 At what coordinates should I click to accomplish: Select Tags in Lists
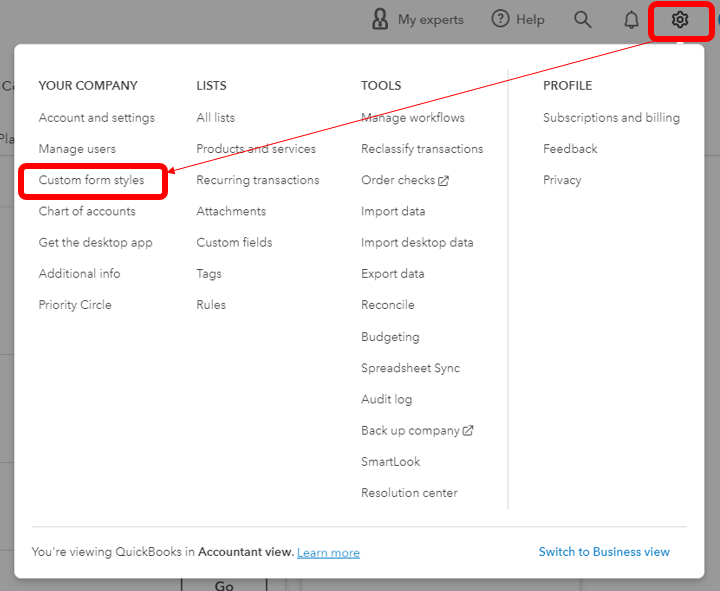pyautogui.click(x=209, y=274)
